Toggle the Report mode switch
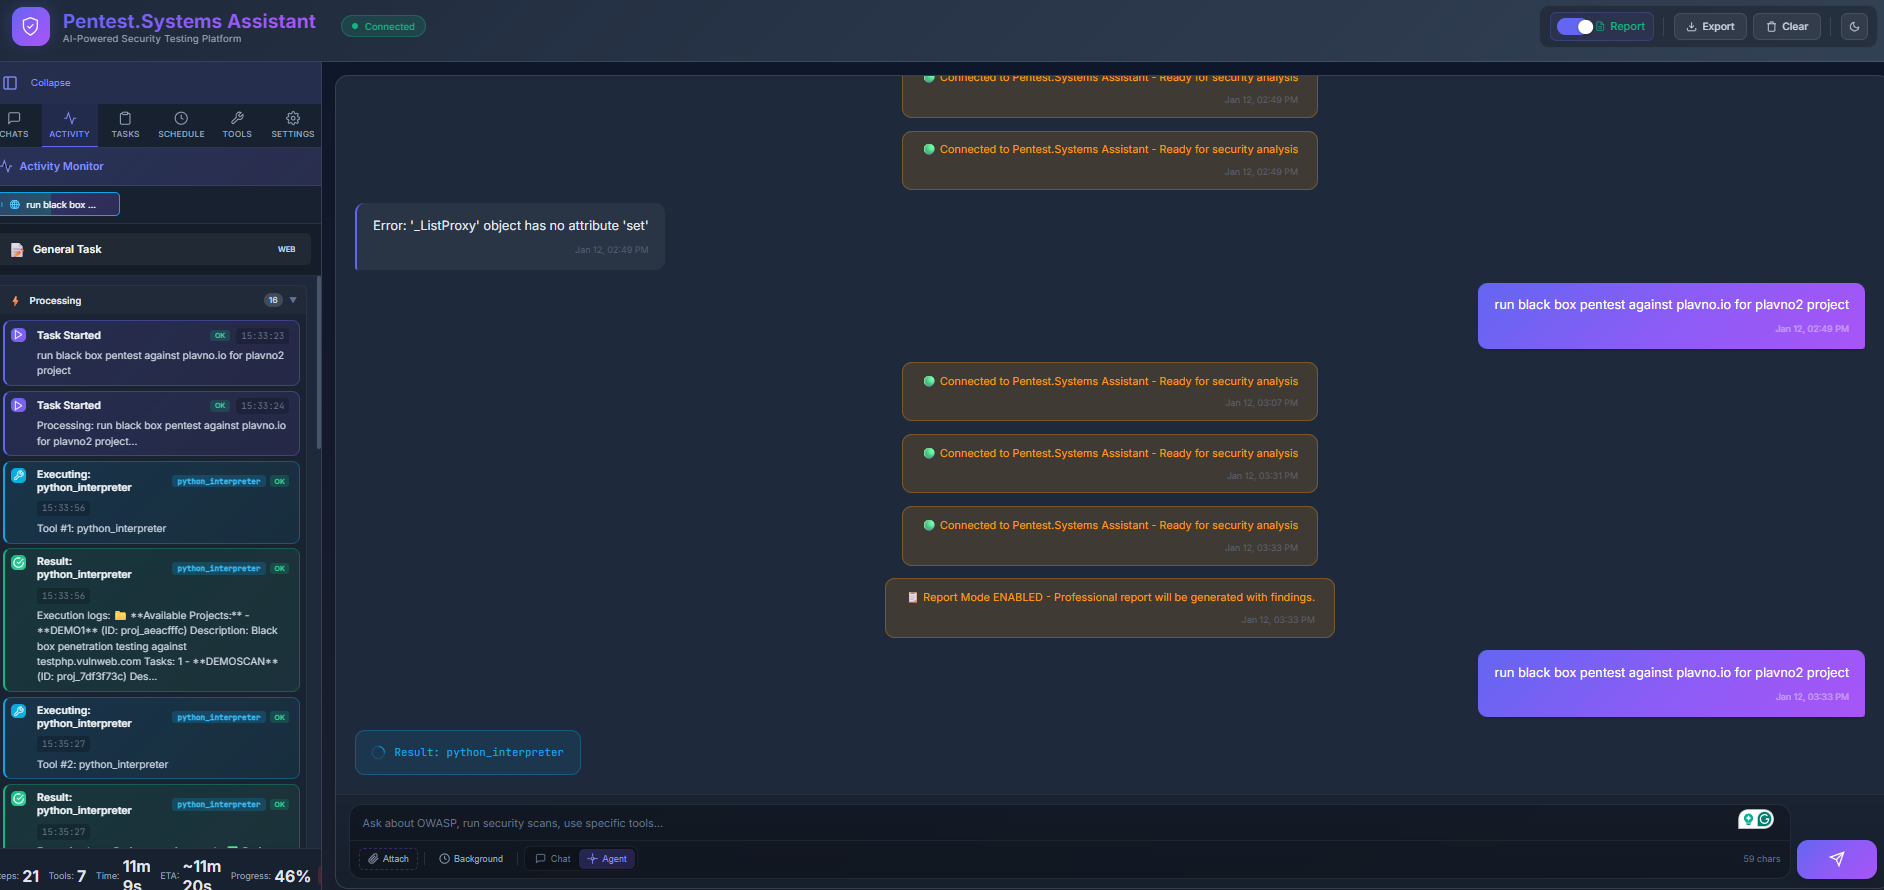This screenshot has height=890, width=1884. point(1575,27)
